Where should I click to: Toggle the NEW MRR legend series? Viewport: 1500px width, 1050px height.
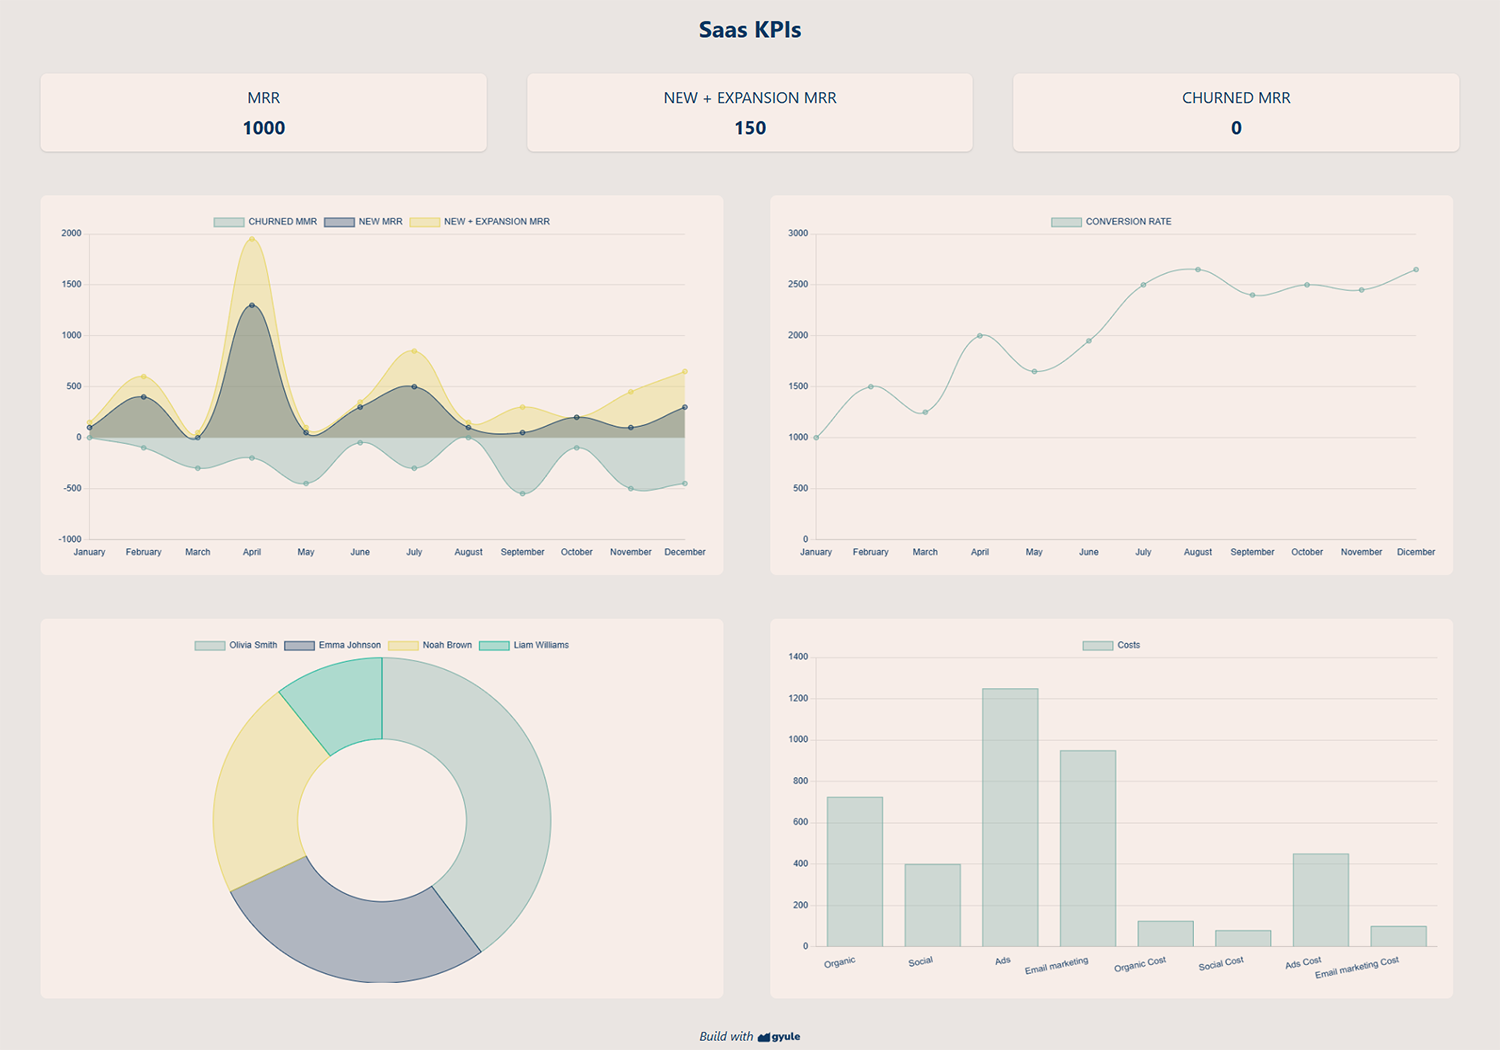coord(363,222)
